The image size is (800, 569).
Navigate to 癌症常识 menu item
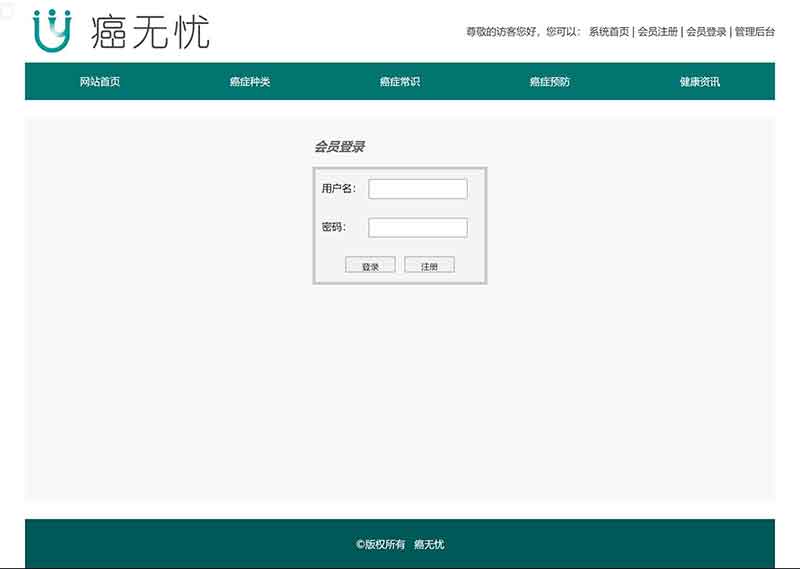pyautogui.click(x=400, y=82)
